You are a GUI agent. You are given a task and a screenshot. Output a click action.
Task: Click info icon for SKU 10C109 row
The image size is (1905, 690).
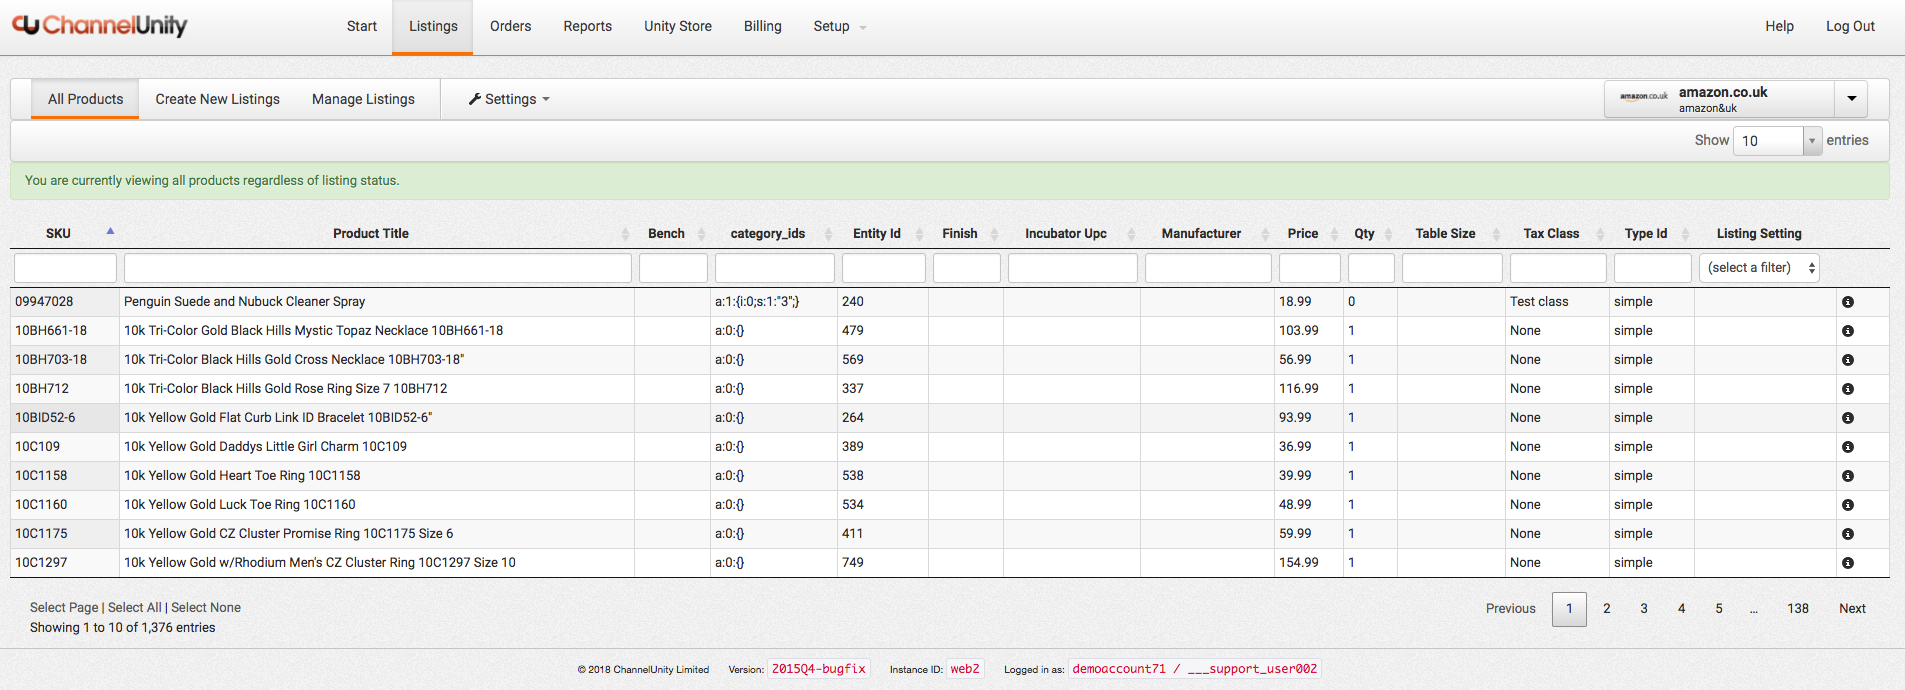pos(1847,447)
